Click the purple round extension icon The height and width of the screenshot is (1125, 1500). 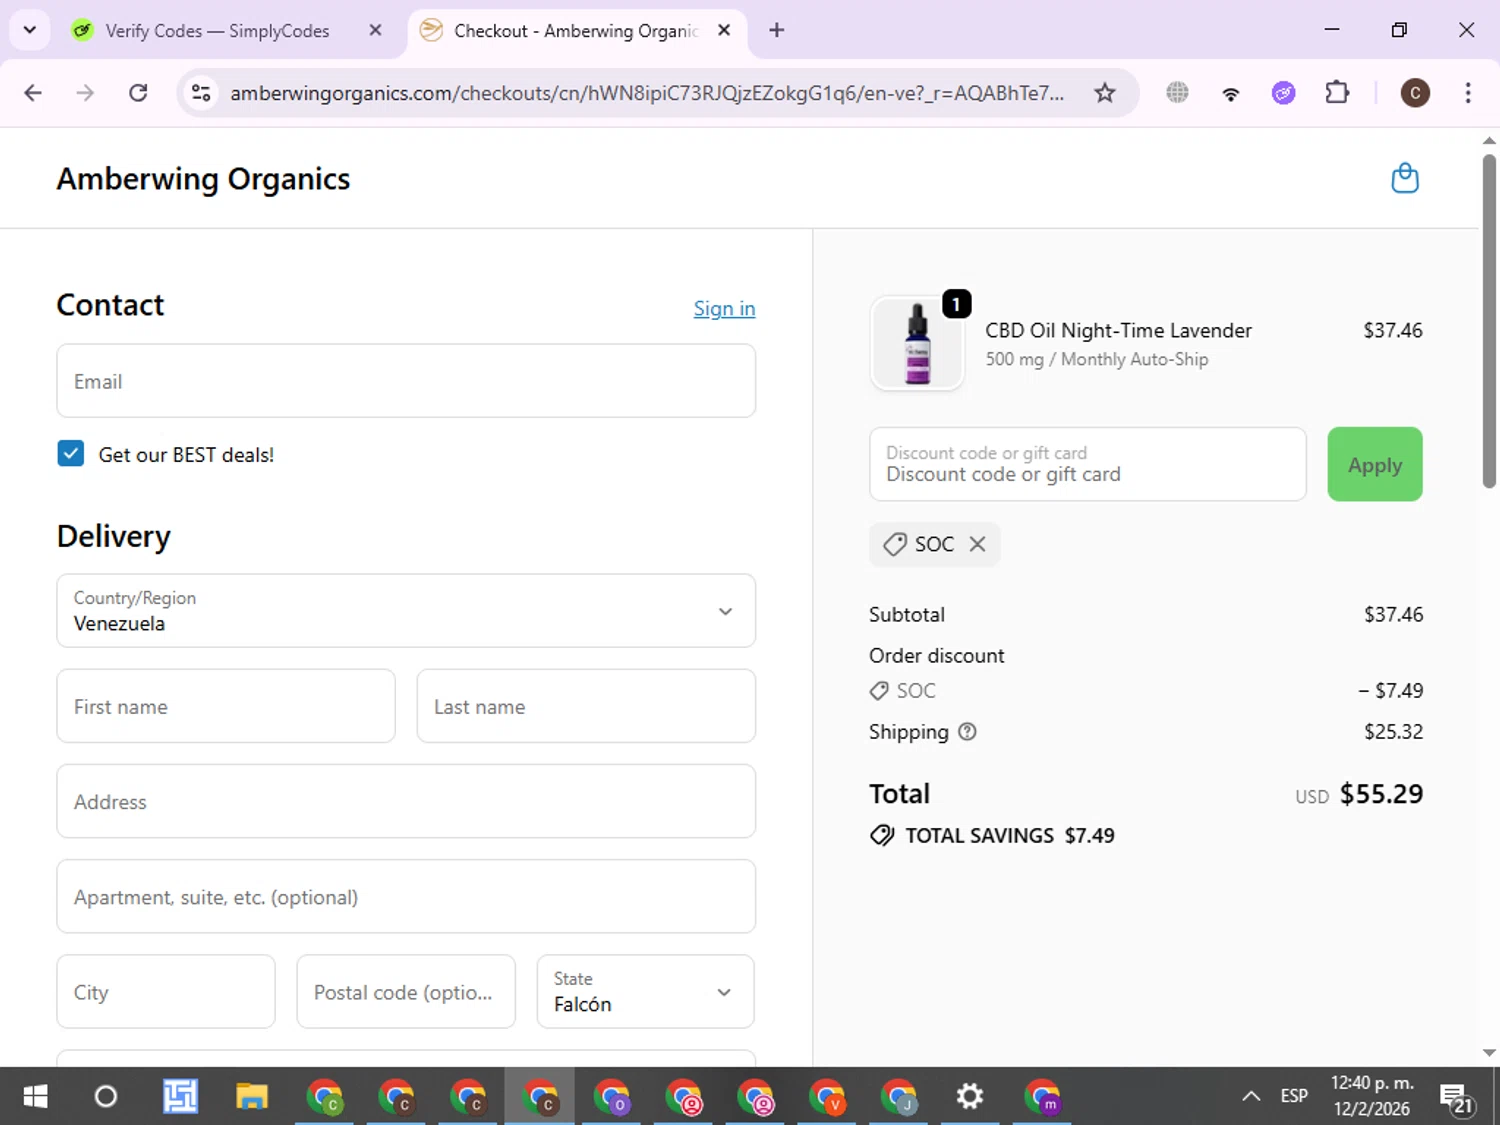point(1283,93)
